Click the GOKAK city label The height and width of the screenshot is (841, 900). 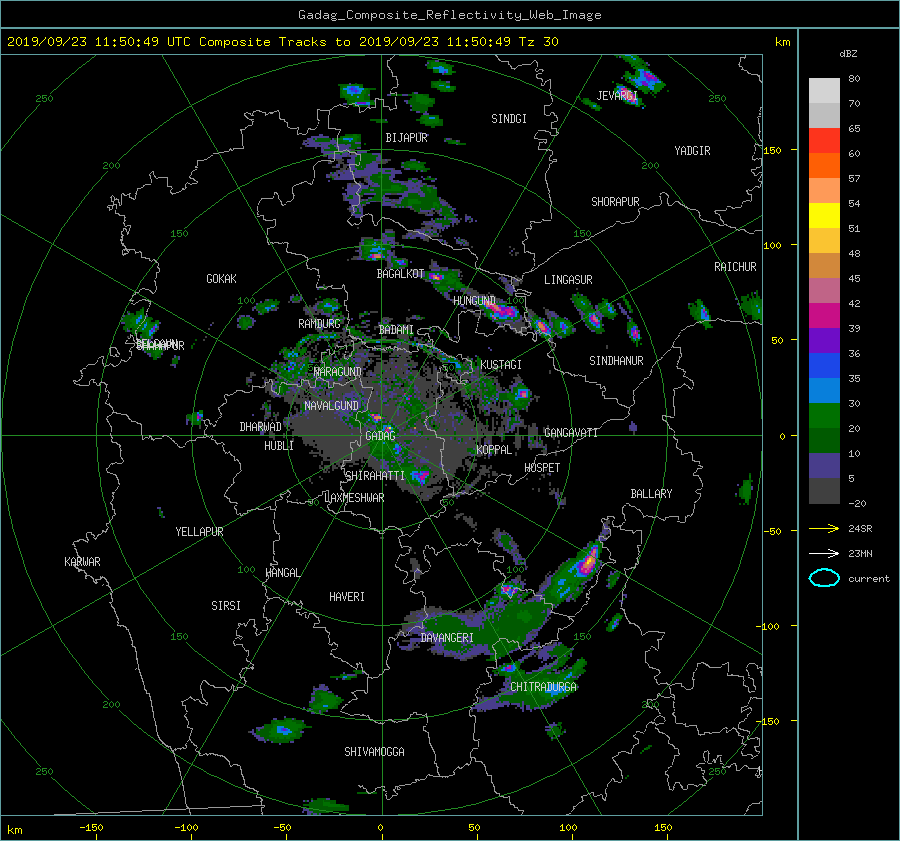click(221, 279)
